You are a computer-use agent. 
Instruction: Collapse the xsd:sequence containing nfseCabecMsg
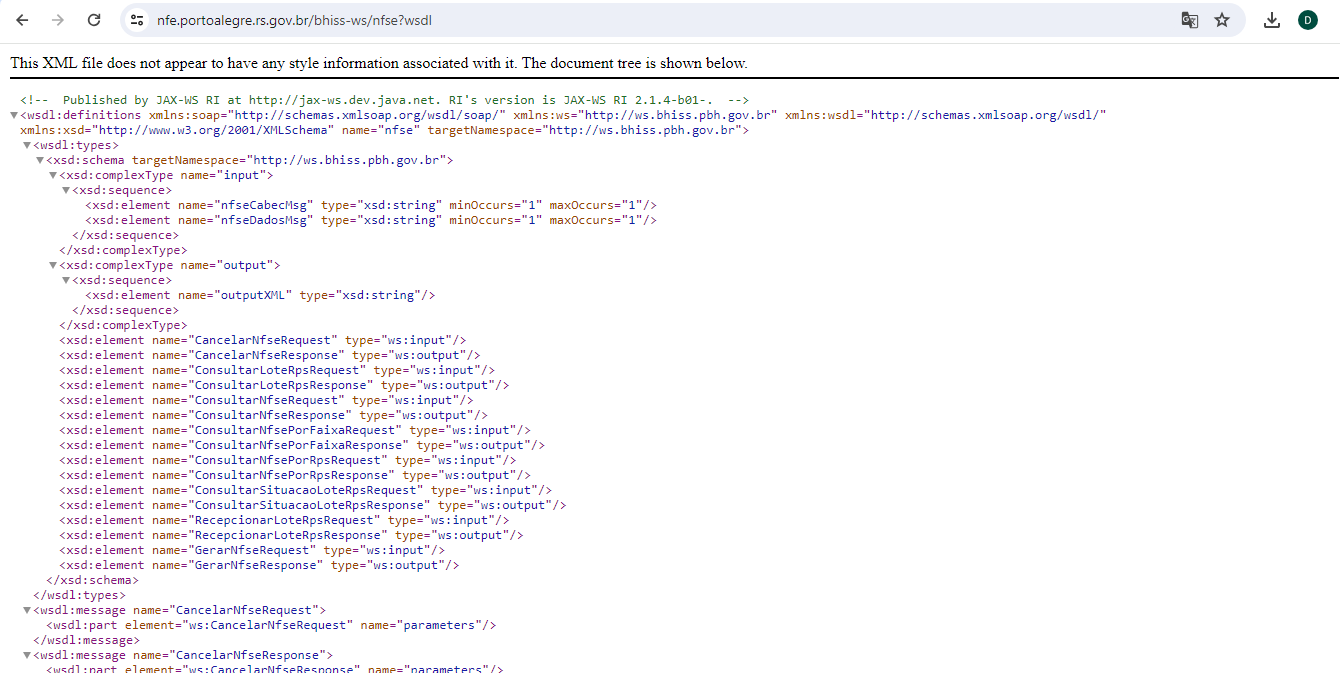tap(66, 190)
